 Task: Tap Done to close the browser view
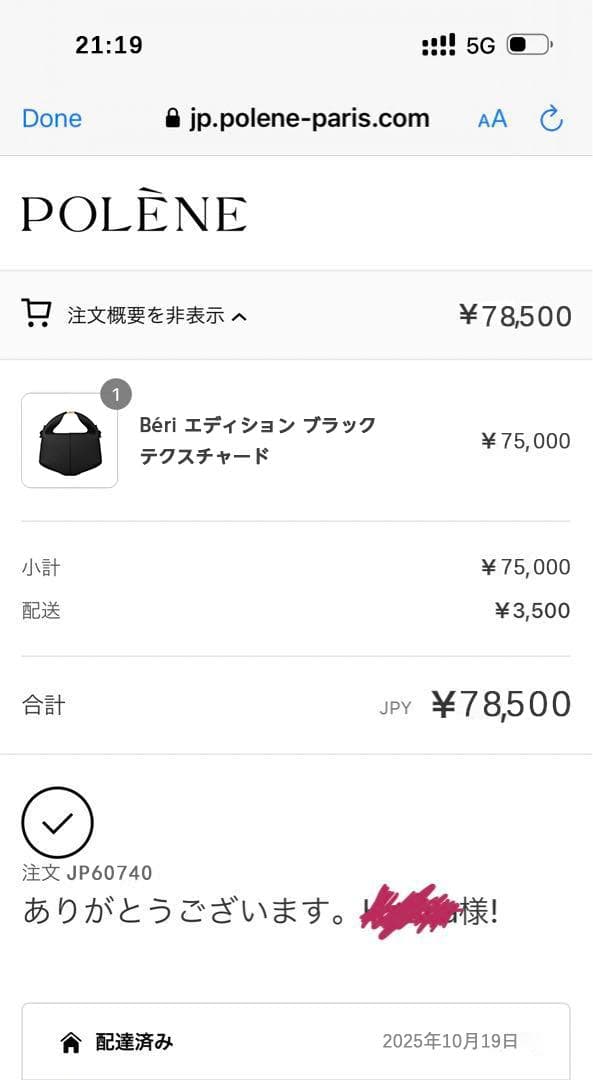[52, 118]
